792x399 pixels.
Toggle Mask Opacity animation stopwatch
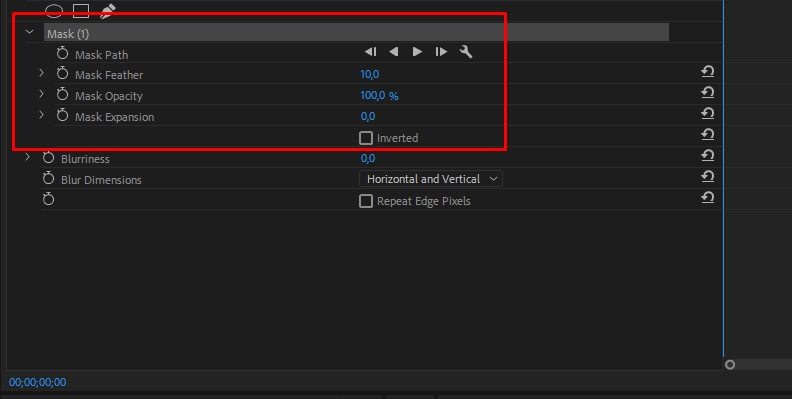(63, 94)
